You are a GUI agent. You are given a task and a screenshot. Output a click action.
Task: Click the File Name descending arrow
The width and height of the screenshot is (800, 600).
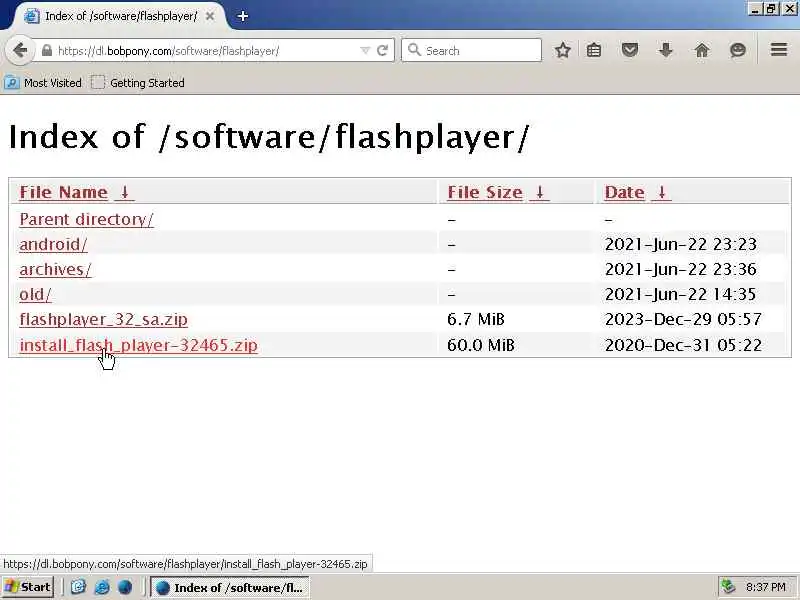coord(124,192)
